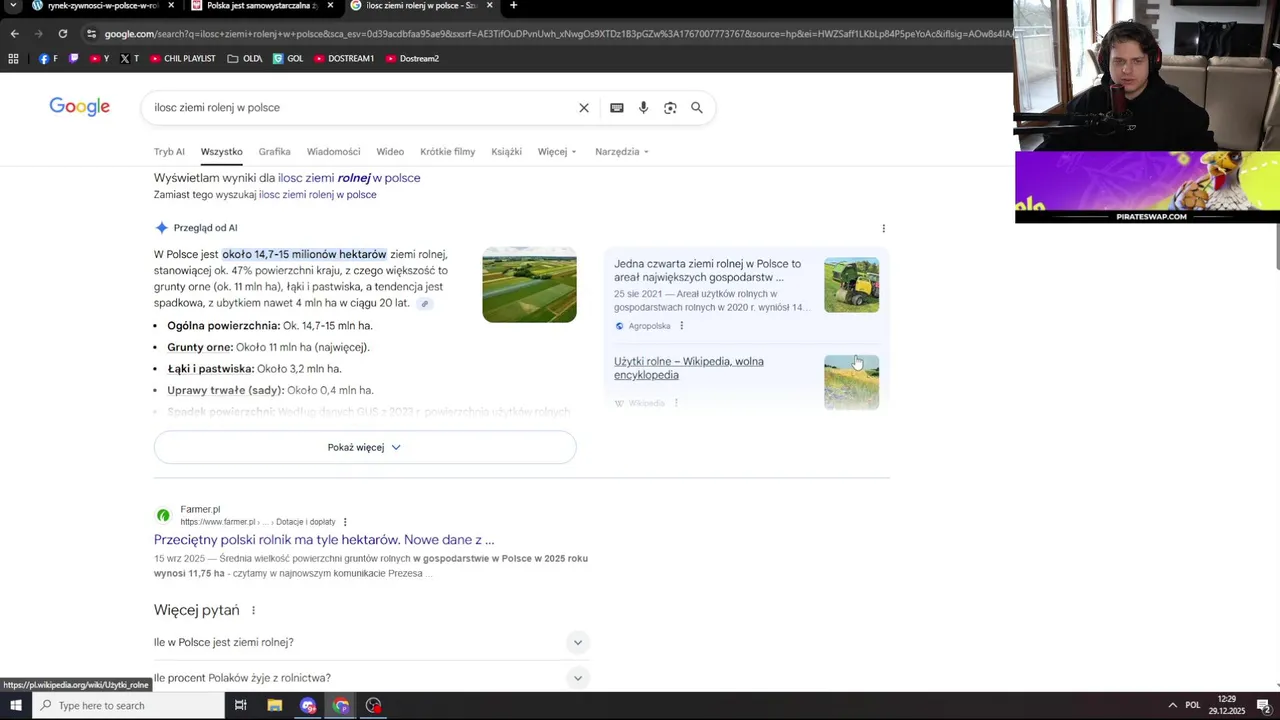Switch to the Wiadomości tab
This screenshot has width=1280, height=720.
click(x=333, y=152)
